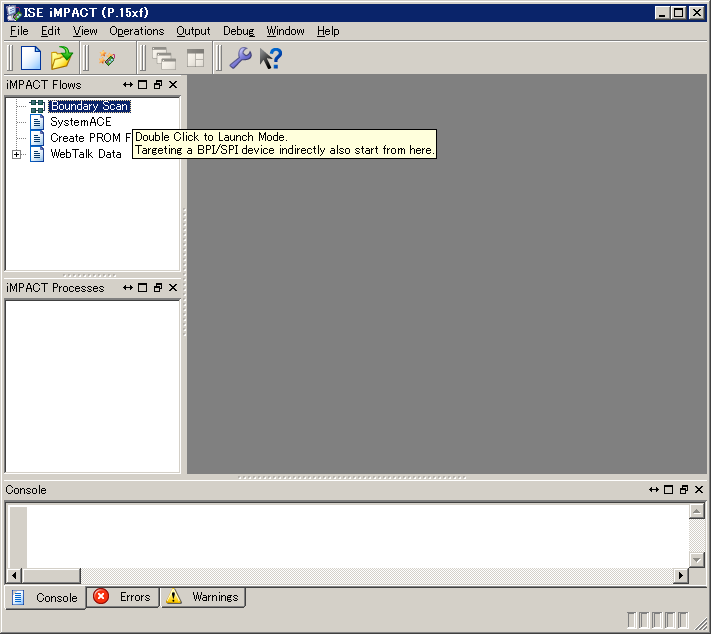Click inside the Console output area
711x634 pixels.
358,536
